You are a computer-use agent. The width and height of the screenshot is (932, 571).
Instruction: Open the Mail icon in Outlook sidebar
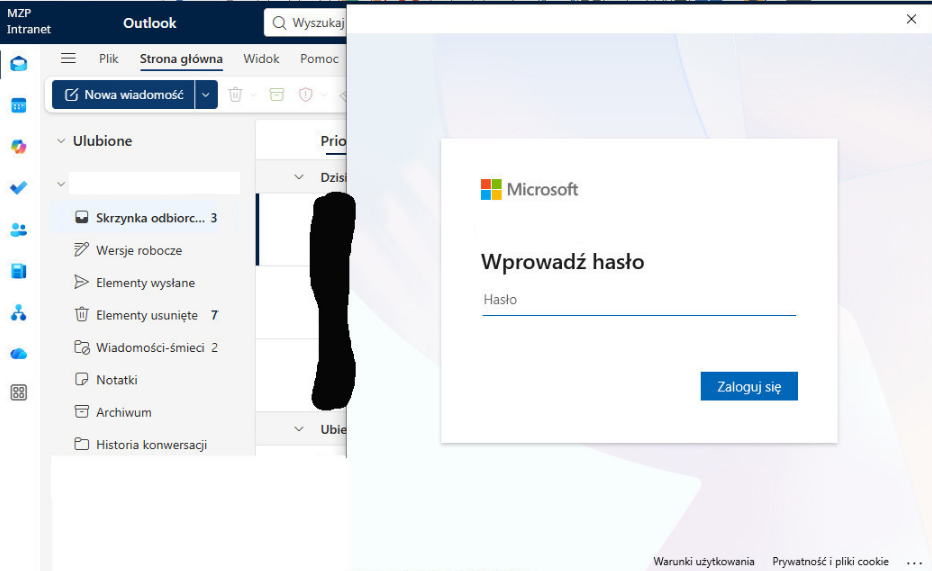(x=18, y=64)
